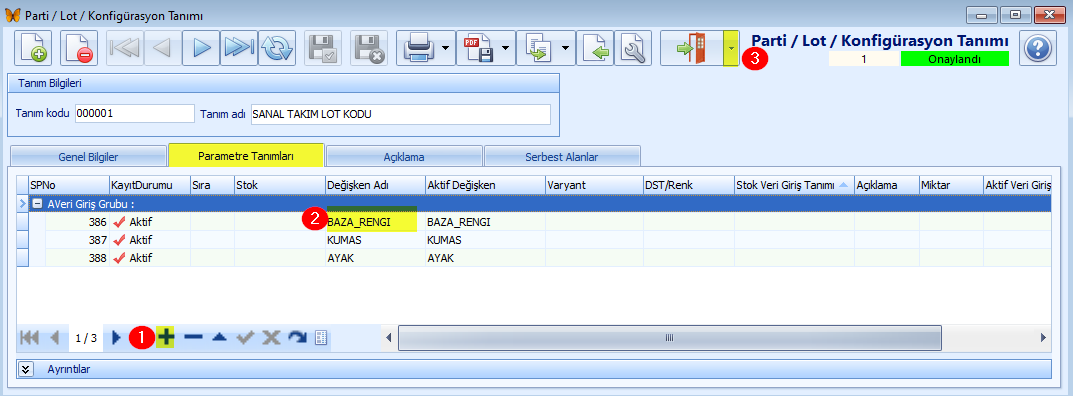
Task: Open the copy documents dropdown arrow
Action: coord(565,48)
